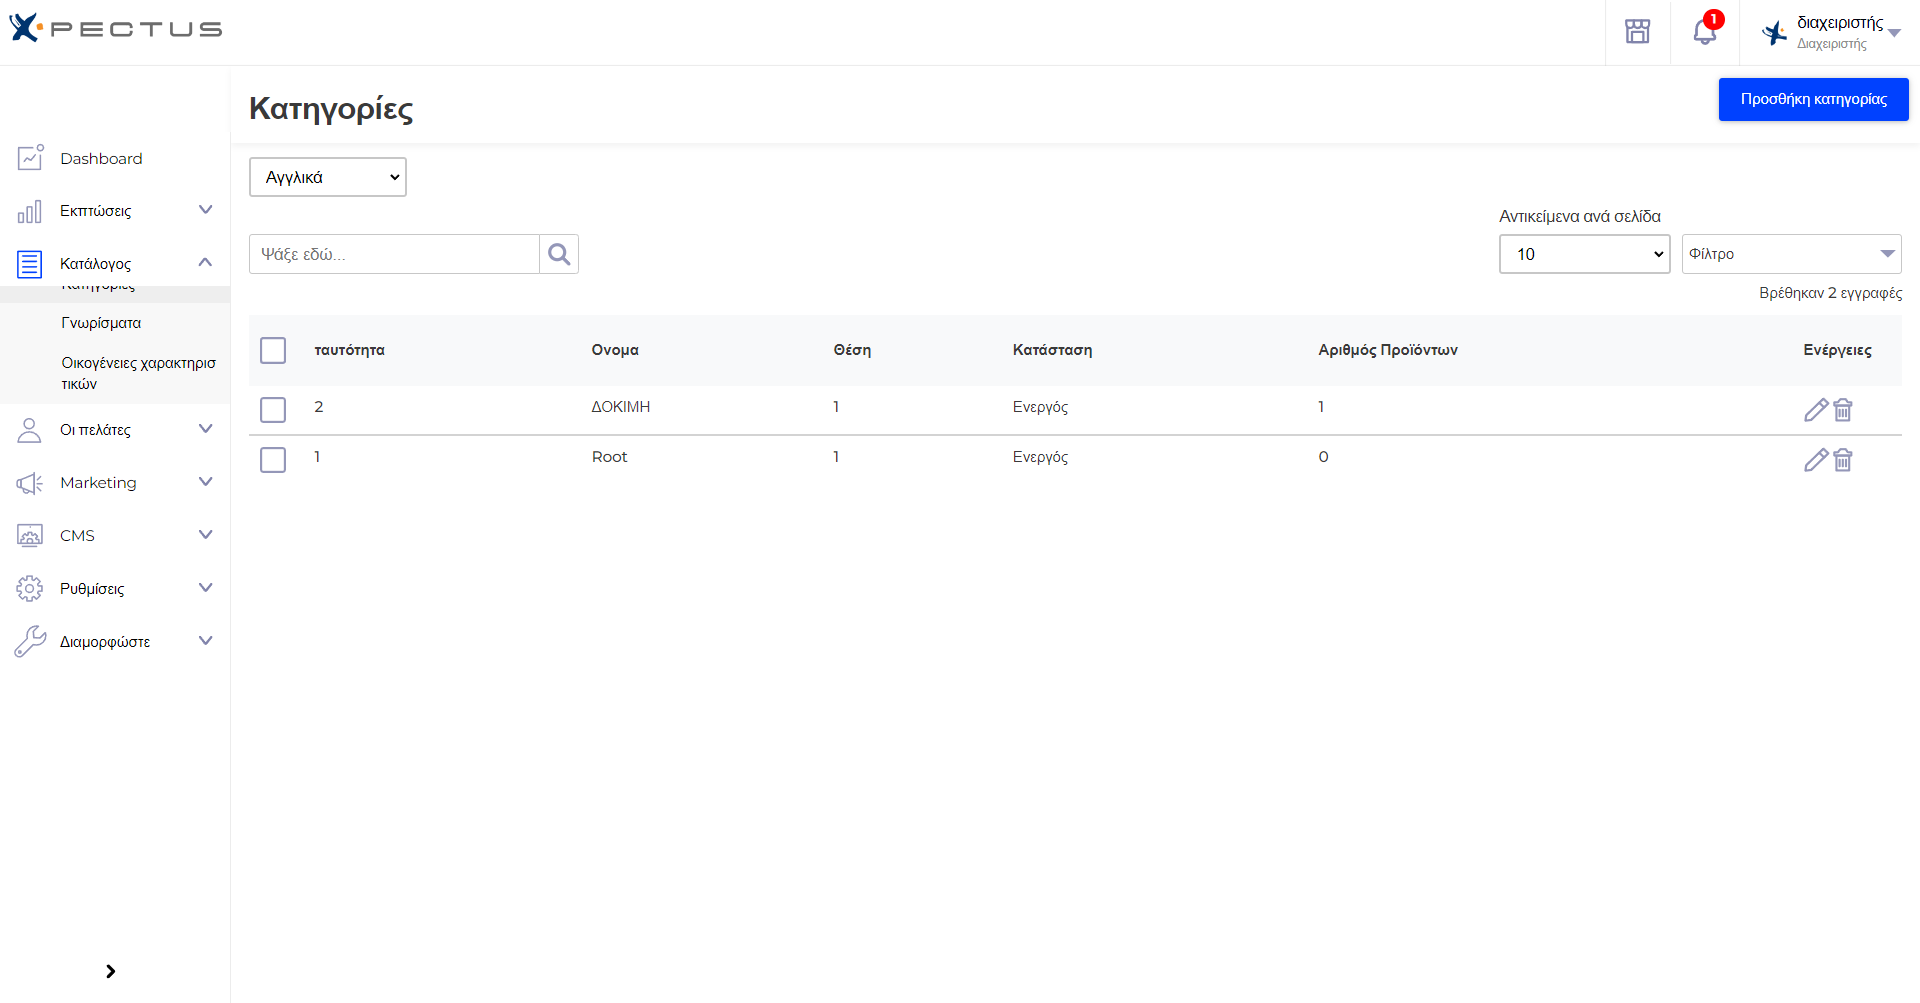Toggle the select-all checkbox in table header
This screenshot has height=1003, width=1920.
point(273,350)
